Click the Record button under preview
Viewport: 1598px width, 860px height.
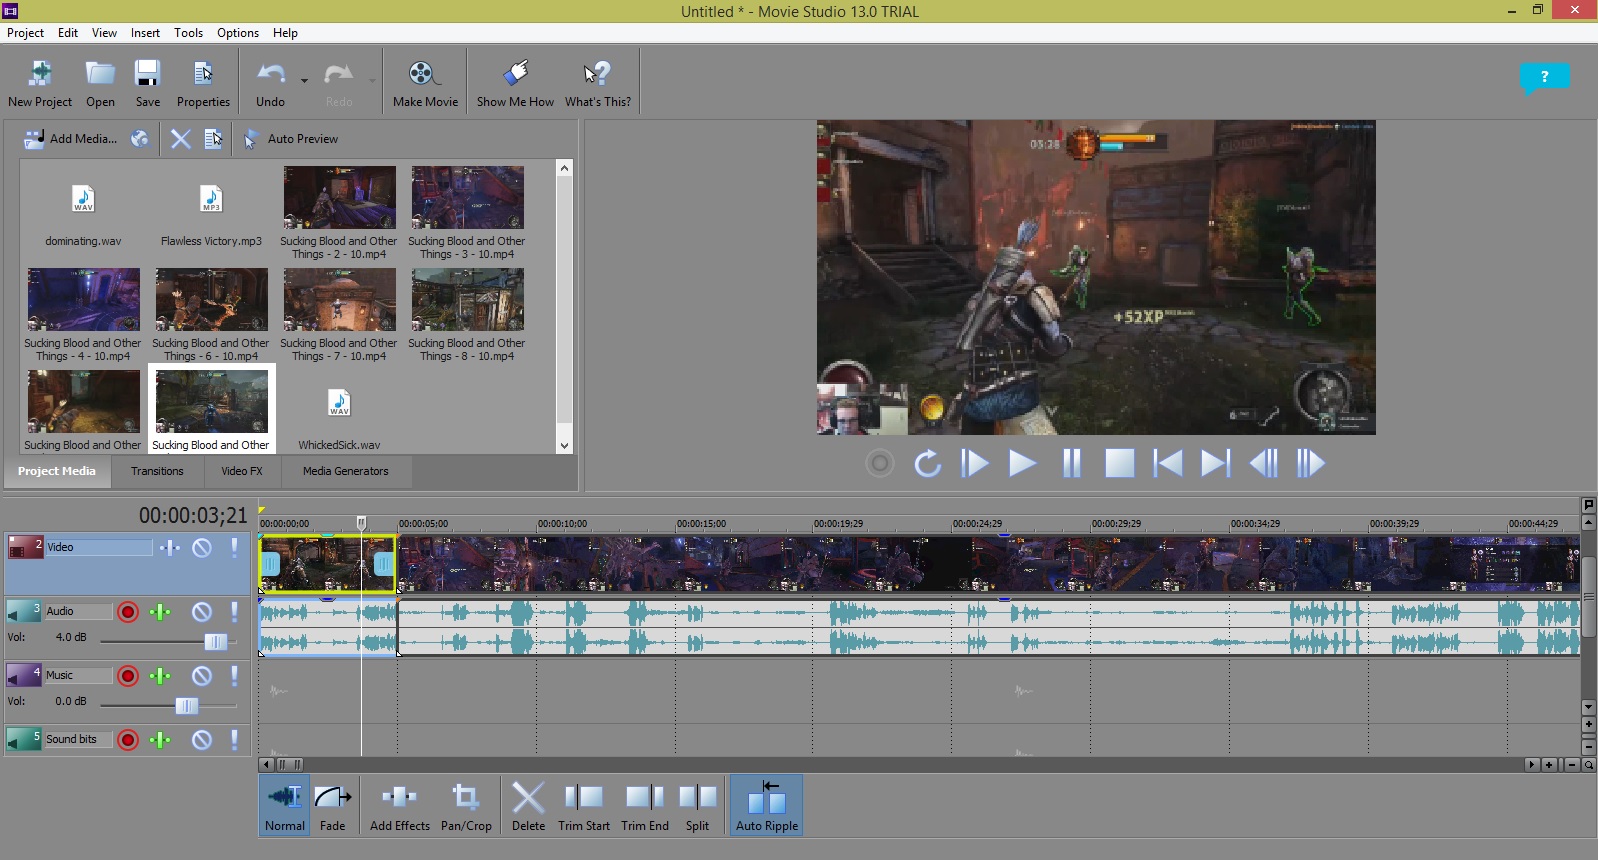pyautogui.click(x=880, y=464)
